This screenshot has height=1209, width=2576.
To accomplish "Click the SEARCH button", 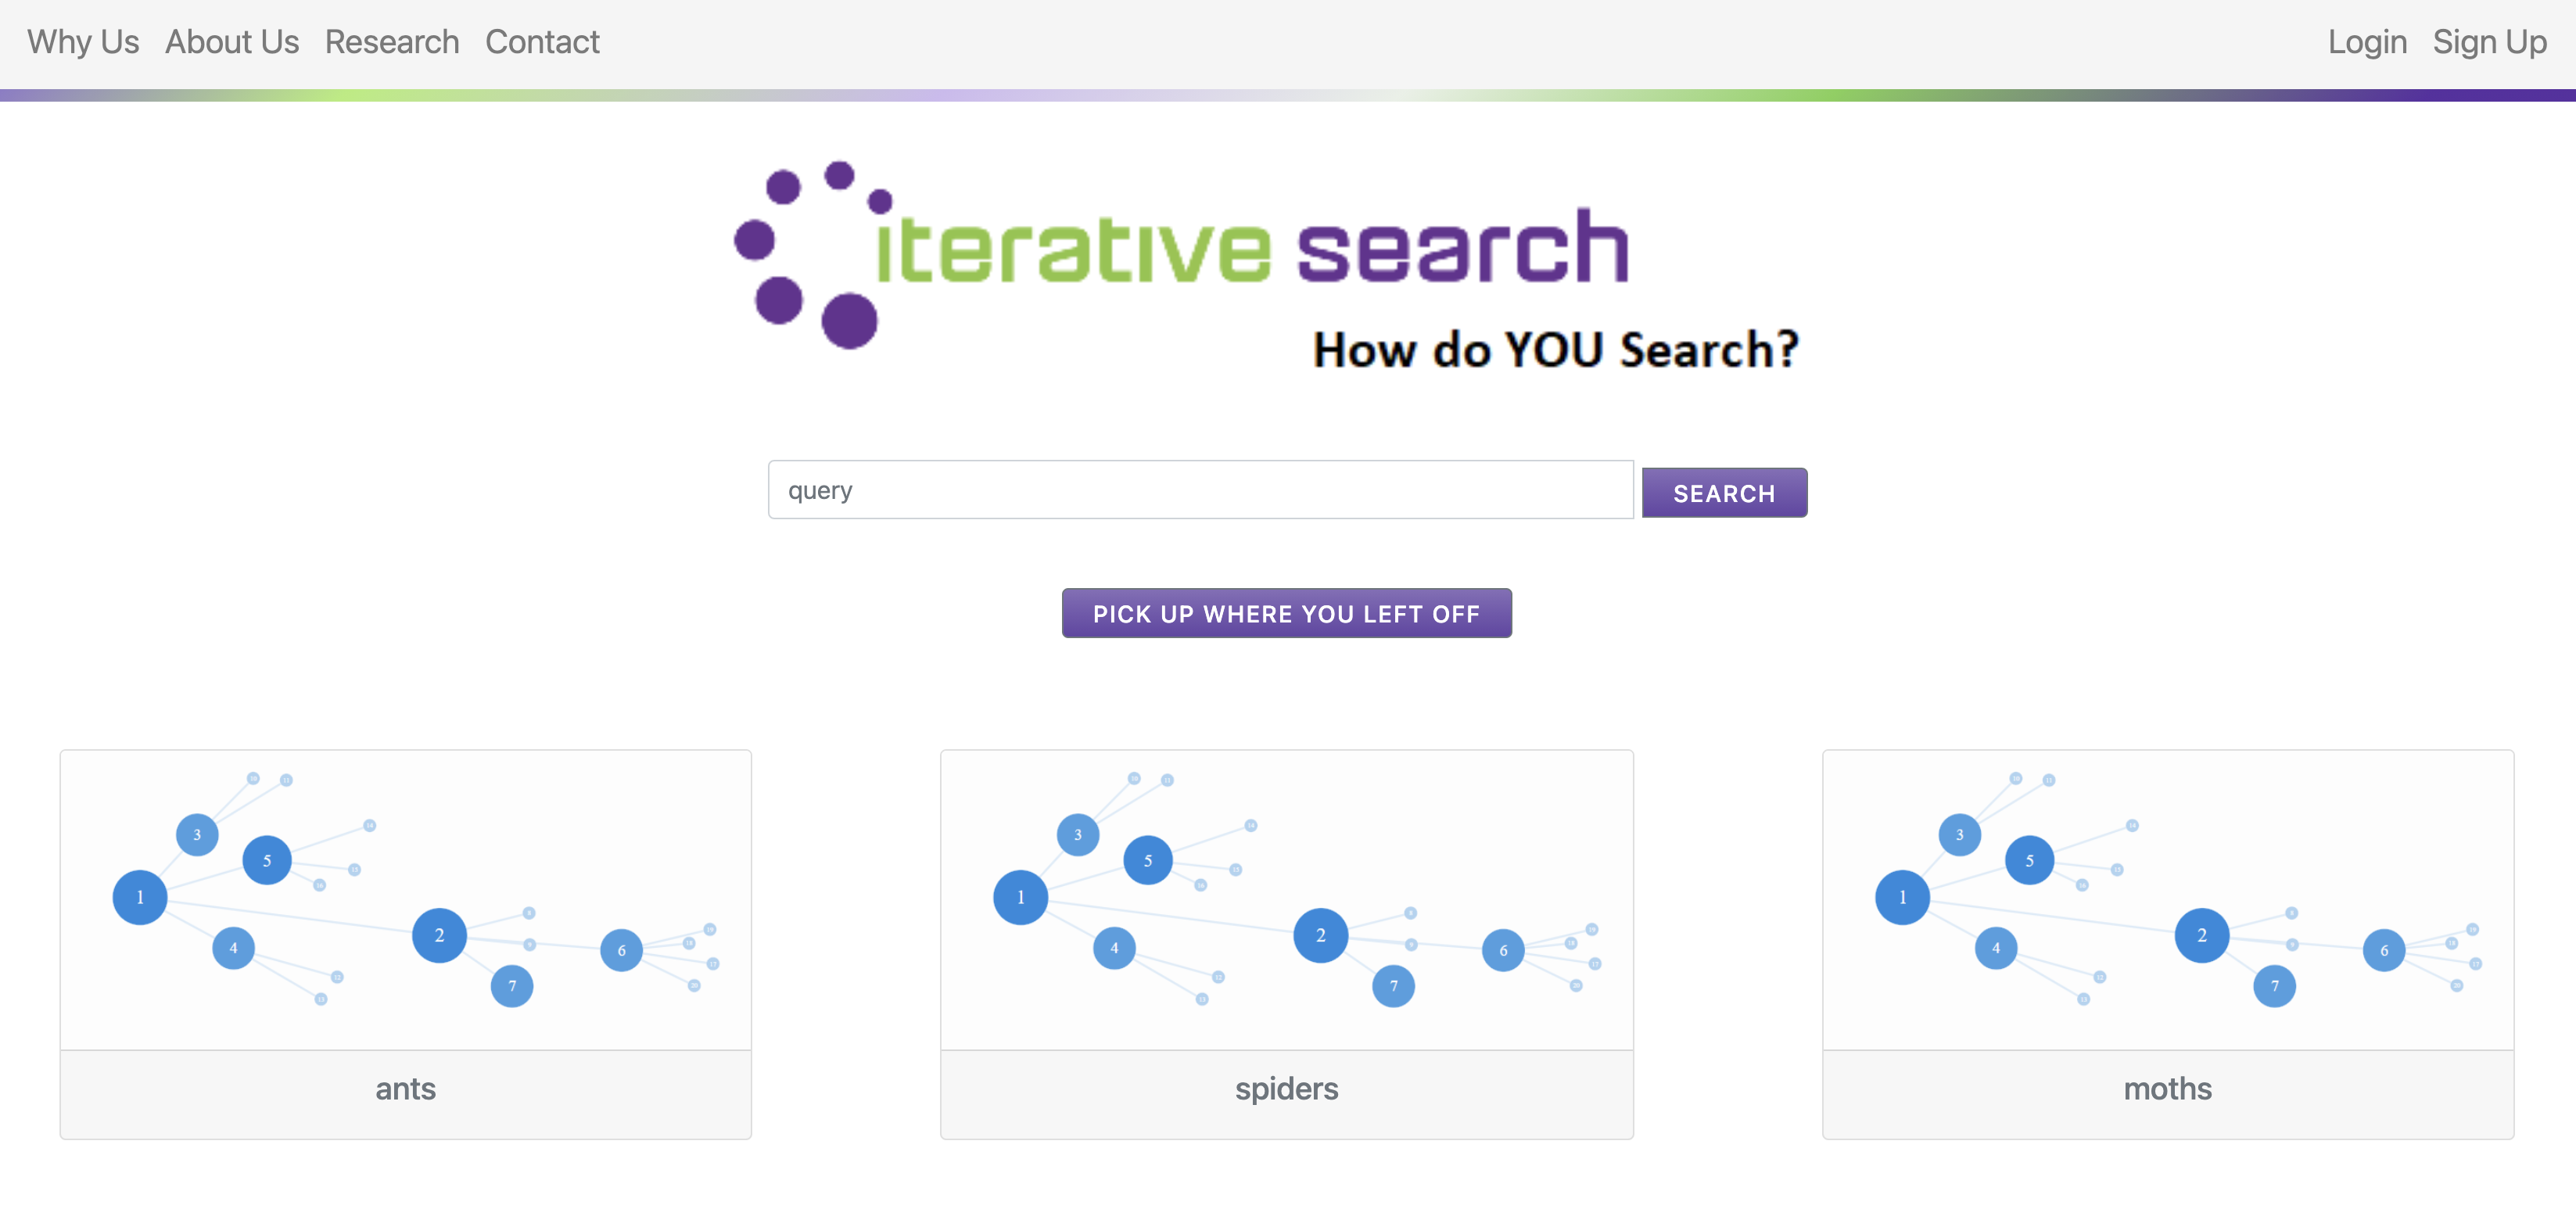I will click(1725, 491).
